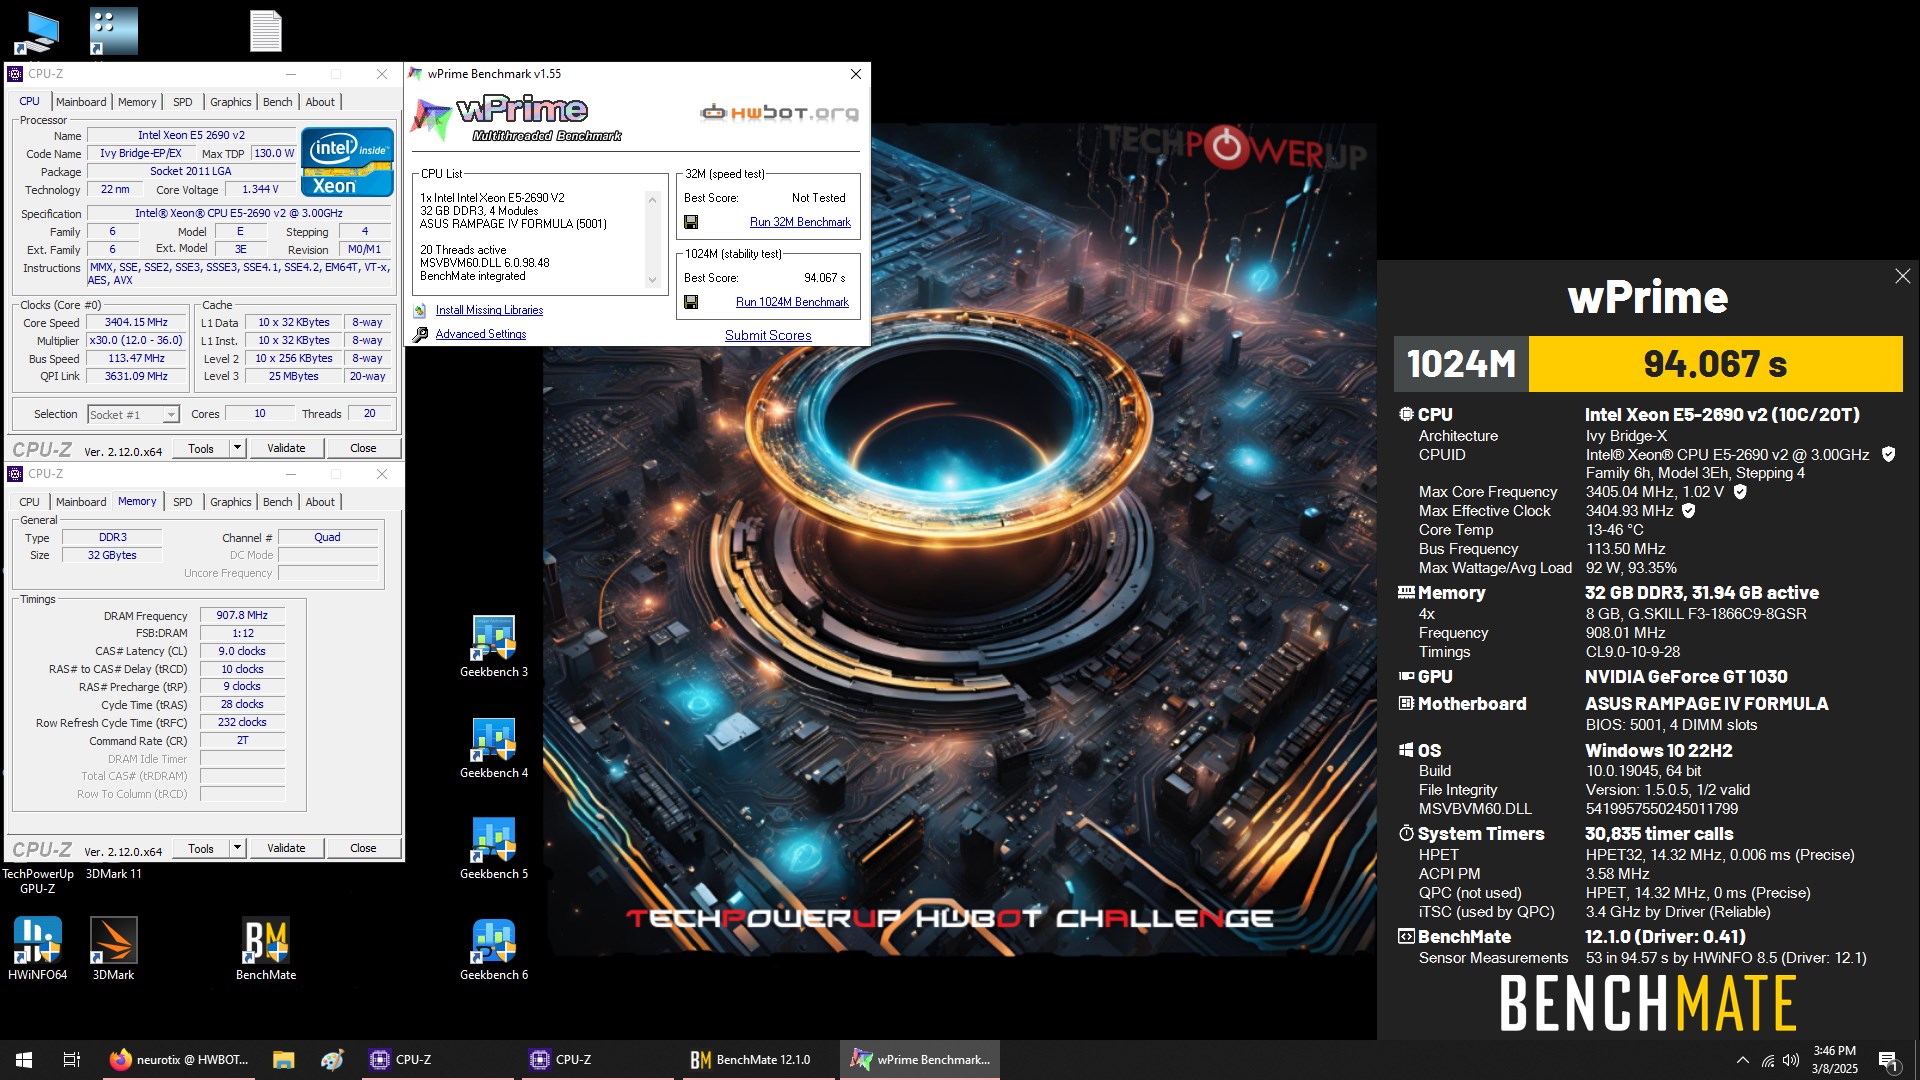Open Geekbench 4 desktop shortcut
The width and height of the screenshot is (1920, 1080).
pos(494,747)
